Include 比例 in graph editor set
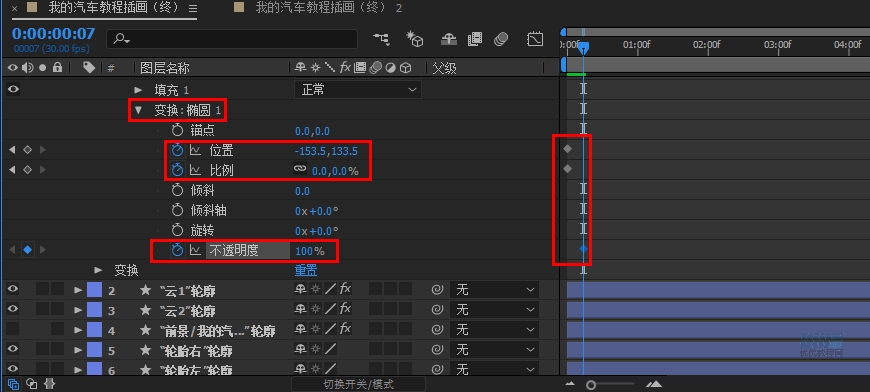Viewport: 870px width, 392px height. pos(195,170)
